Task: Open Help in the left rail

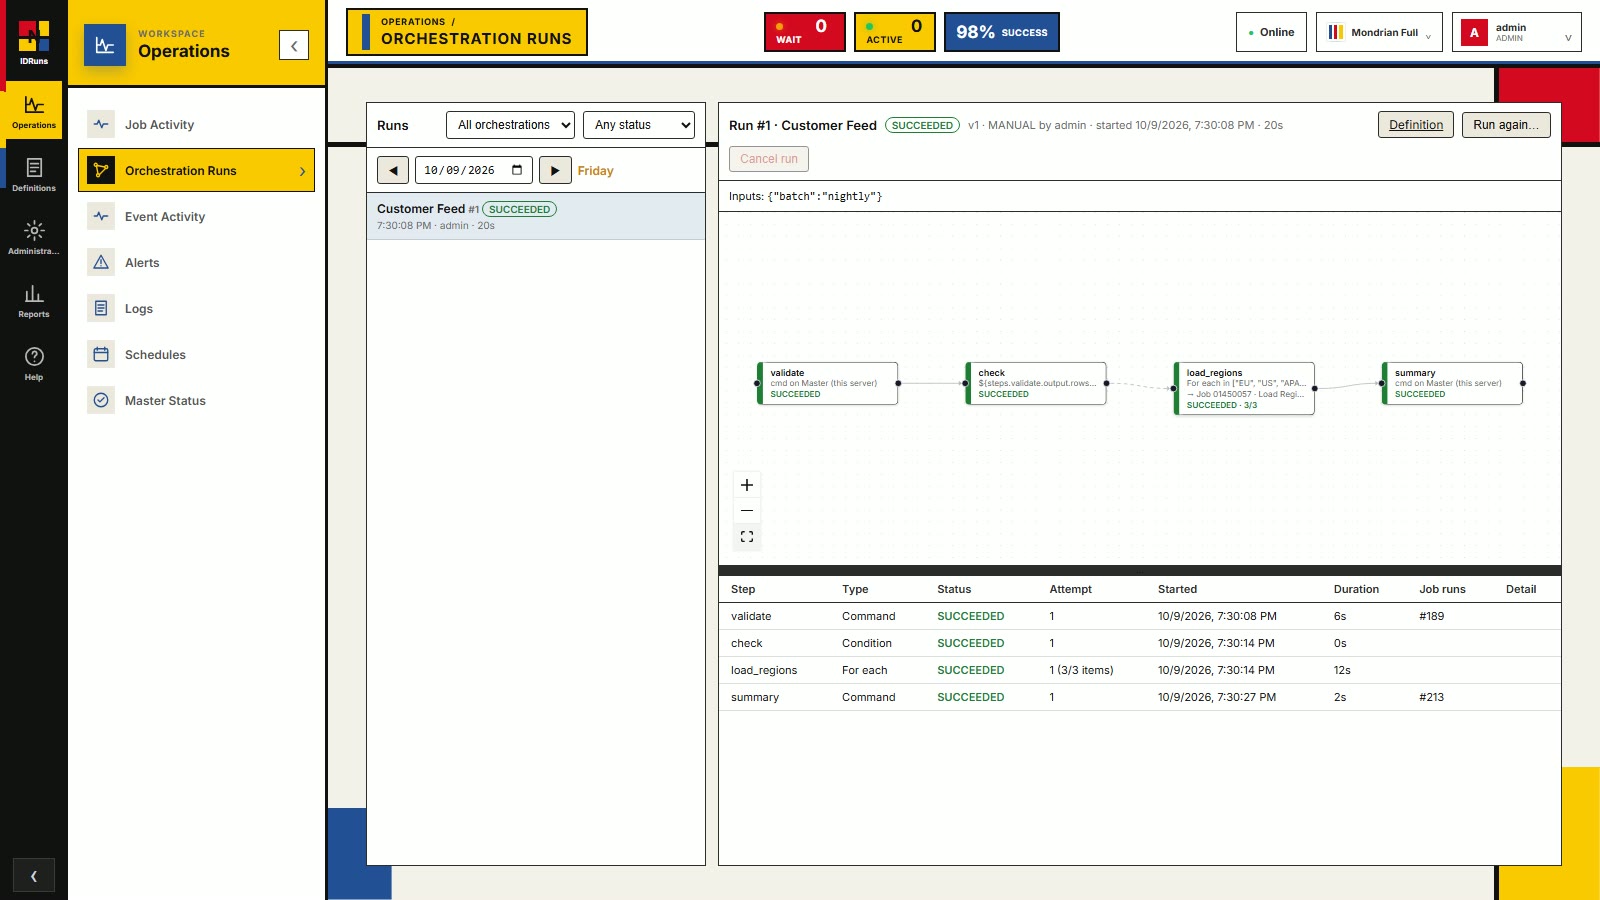Action: pos(34,363)
